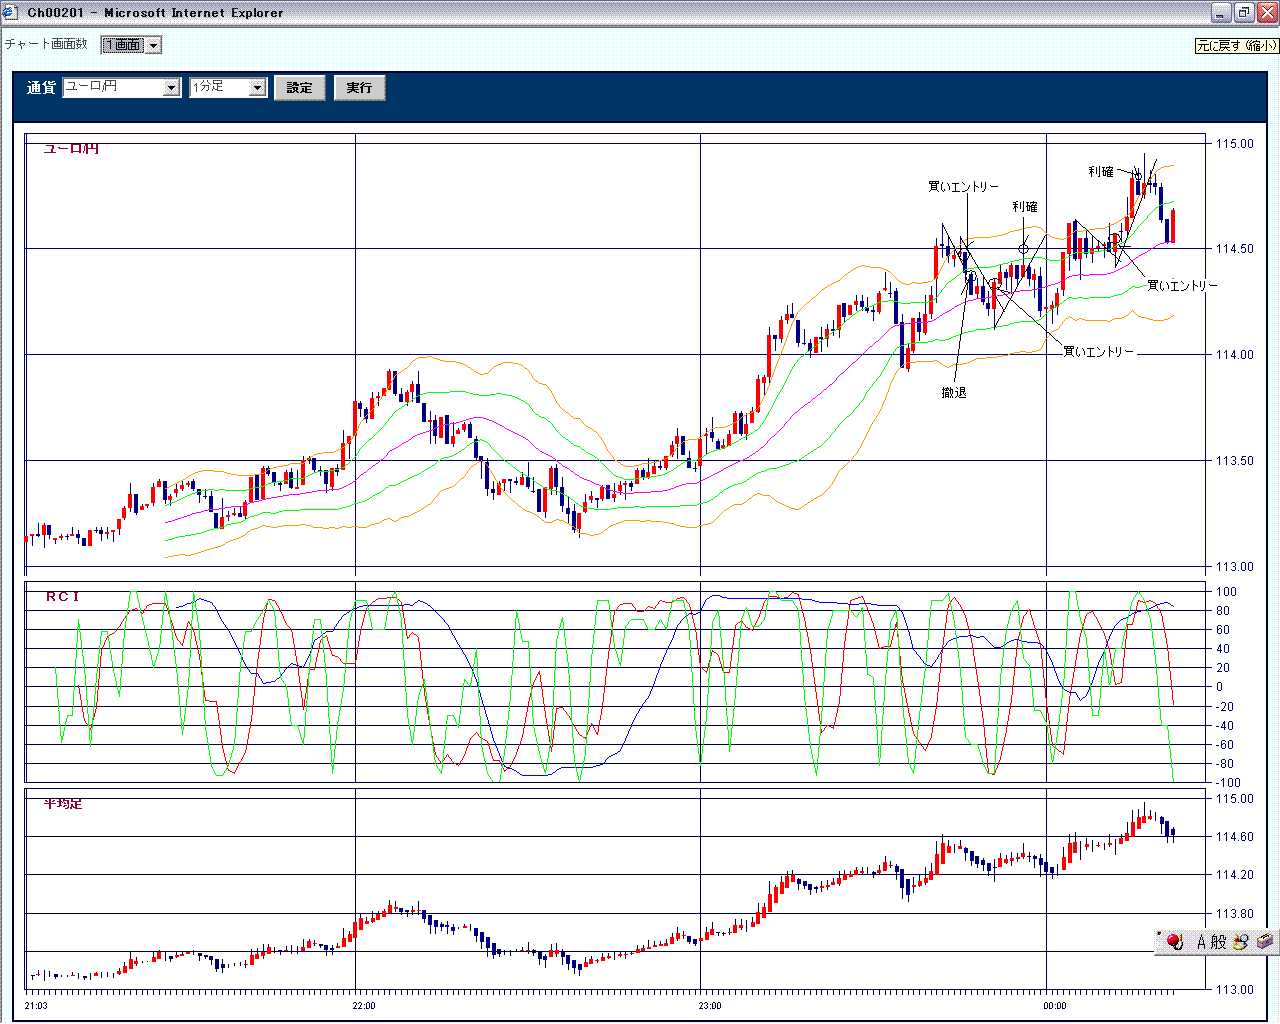Click the 撤退 annotation label on chart
The width and height of the screenshot is (1280, 1024).
pos(954,393)
